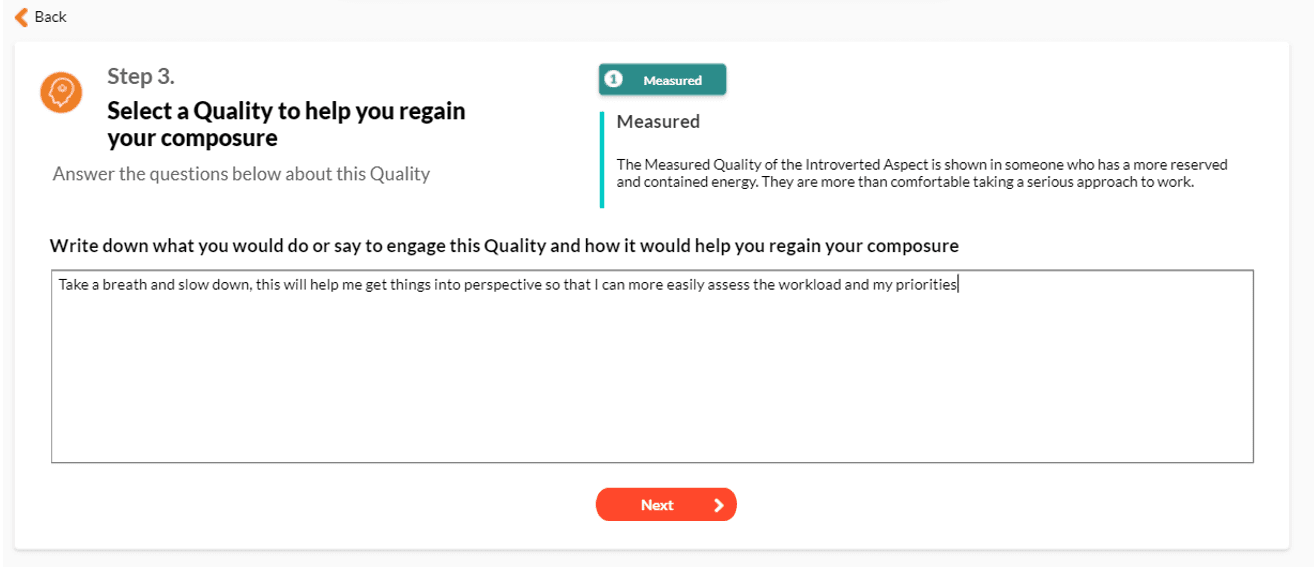
Task: Click the "Write down what you would do" prompt
Action: coord(504,246)
